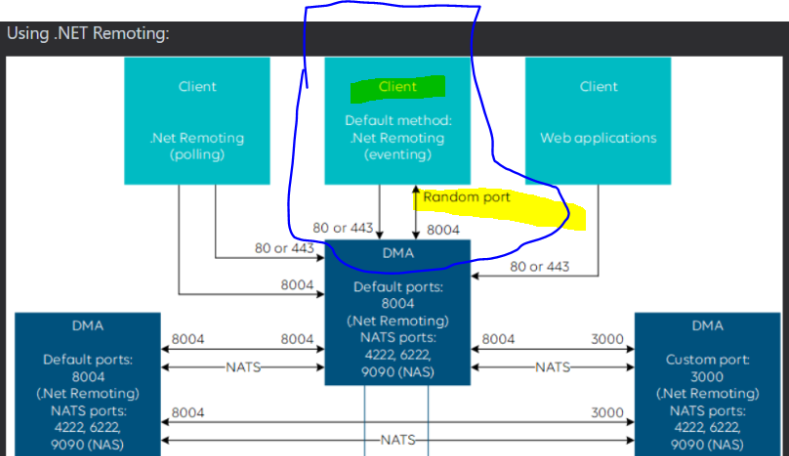Screen dimensions: 789x456
Task: Click "80 or 443" label on polling client line
Action: tap(284, 248)
